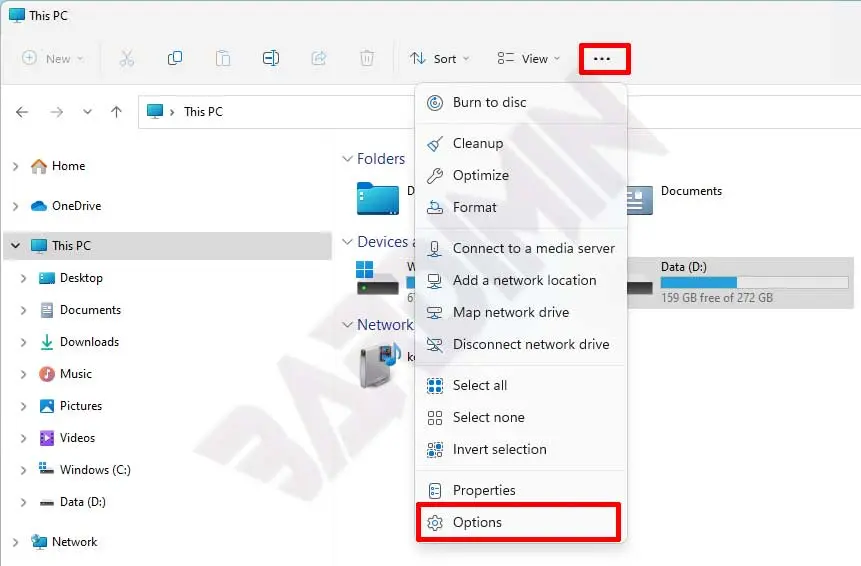Viewport: 861px width, 566px height.
Task: Choose Cleanup from menu
Action: click(521, 143)
